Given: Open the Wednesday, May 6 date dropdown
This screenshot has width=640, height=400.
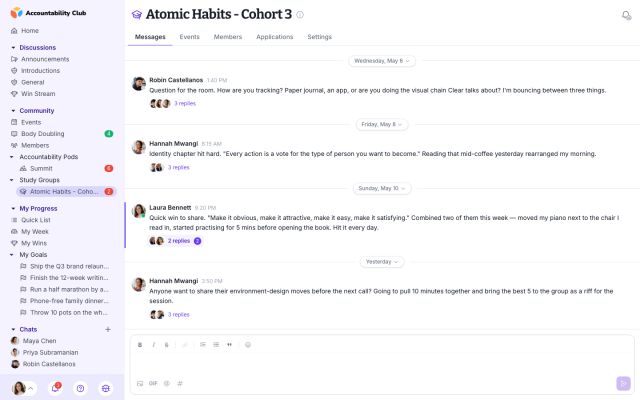Looking at the screenshot, I should point(382,61).
